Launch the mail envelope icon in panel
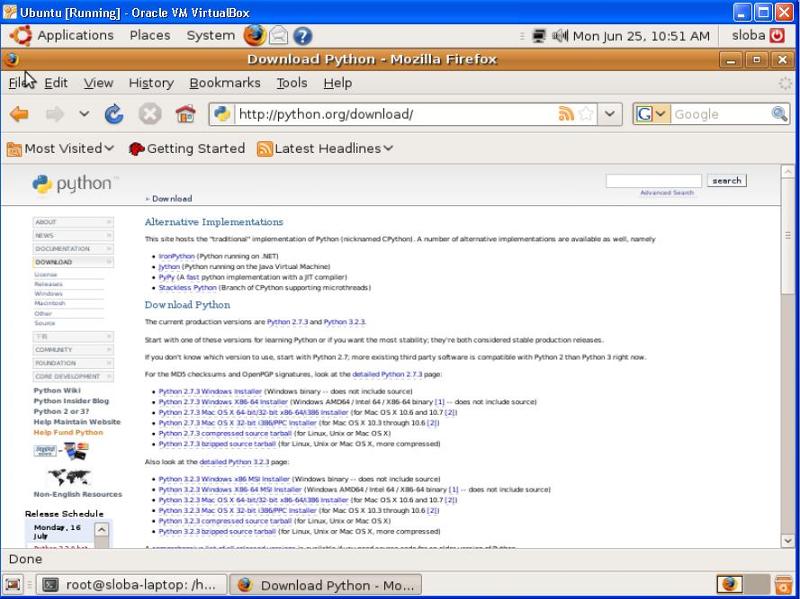The height and width of the screenshot is (599, 800). tap(279, 36)
